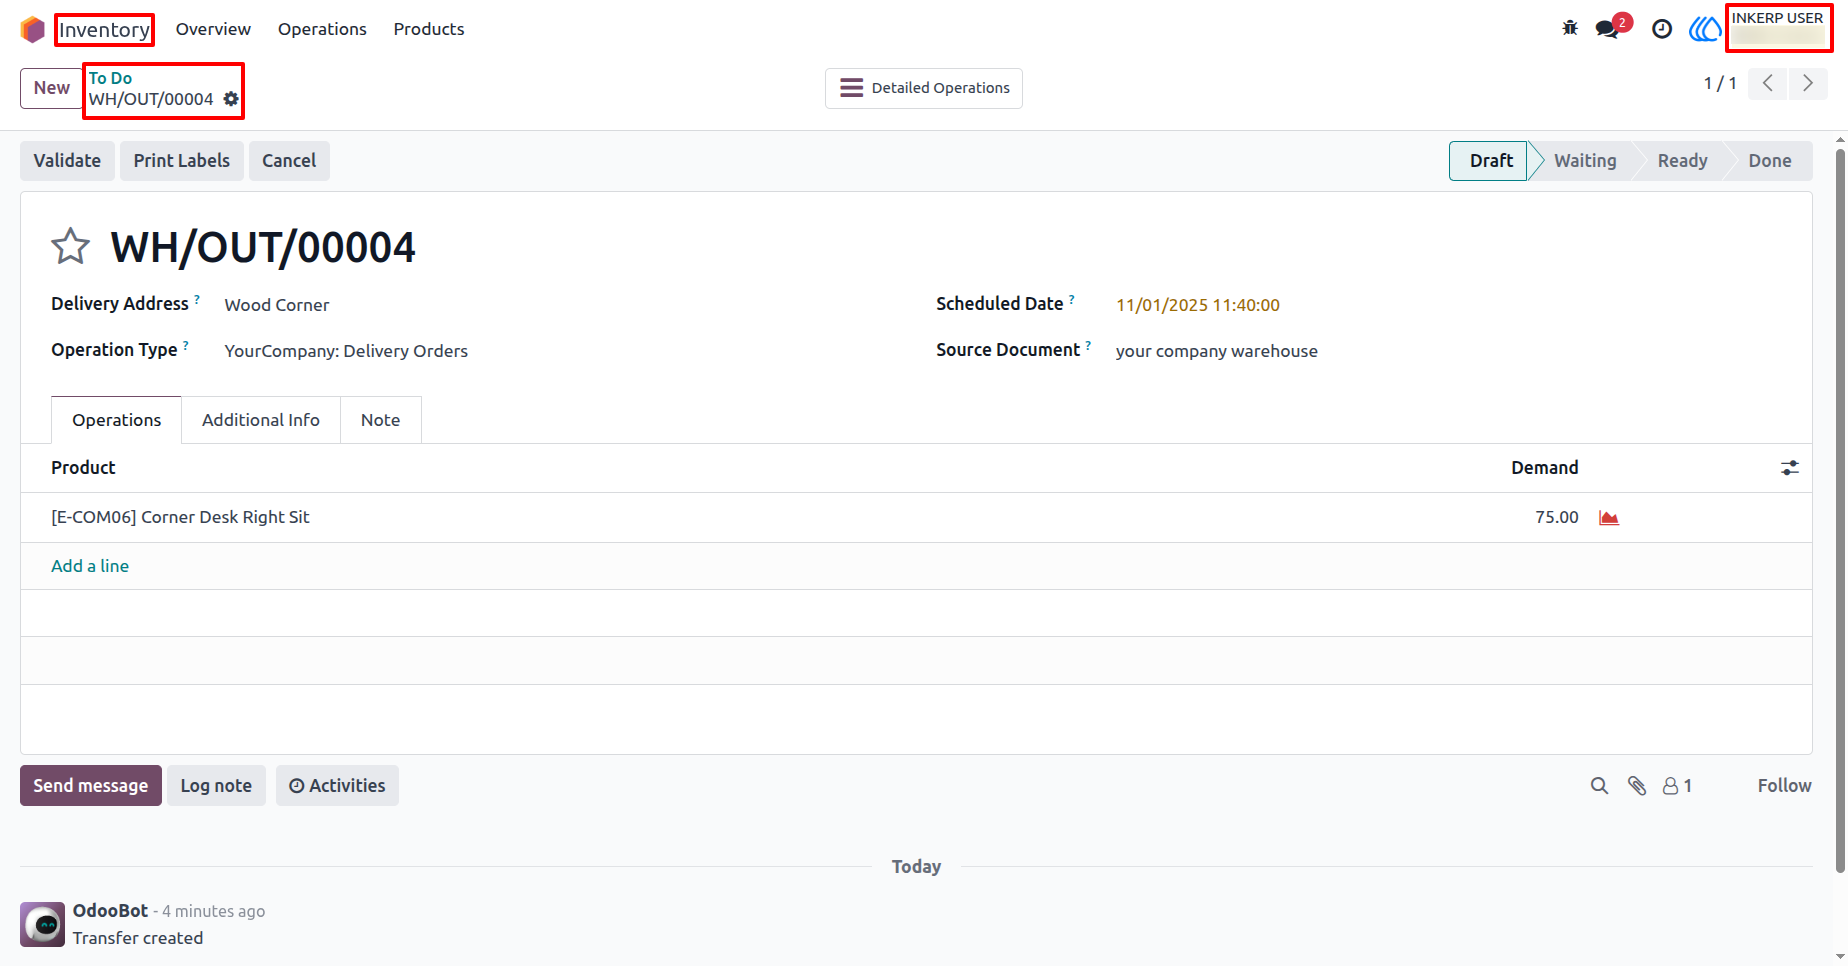Edit the 75.00 demand quantity

tap(1557, 517)
